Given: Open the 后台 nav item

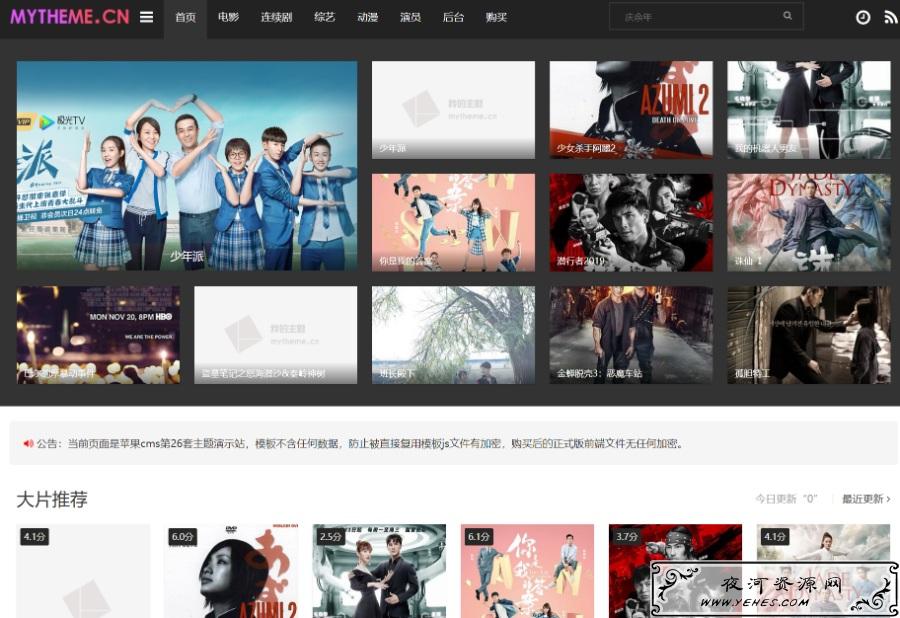Looking at the screenshot, I should [x=453, y=17].
